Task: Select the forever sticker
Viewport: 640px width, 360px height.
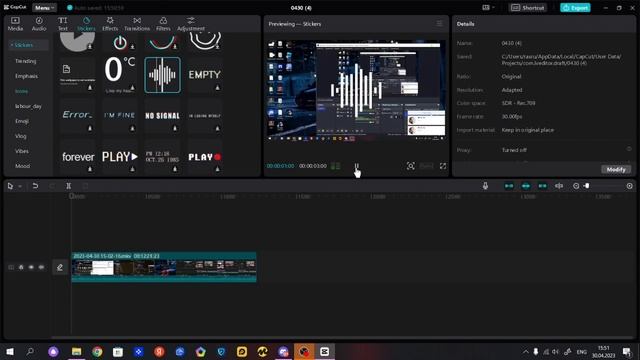Action: click(x=78, y=157)
